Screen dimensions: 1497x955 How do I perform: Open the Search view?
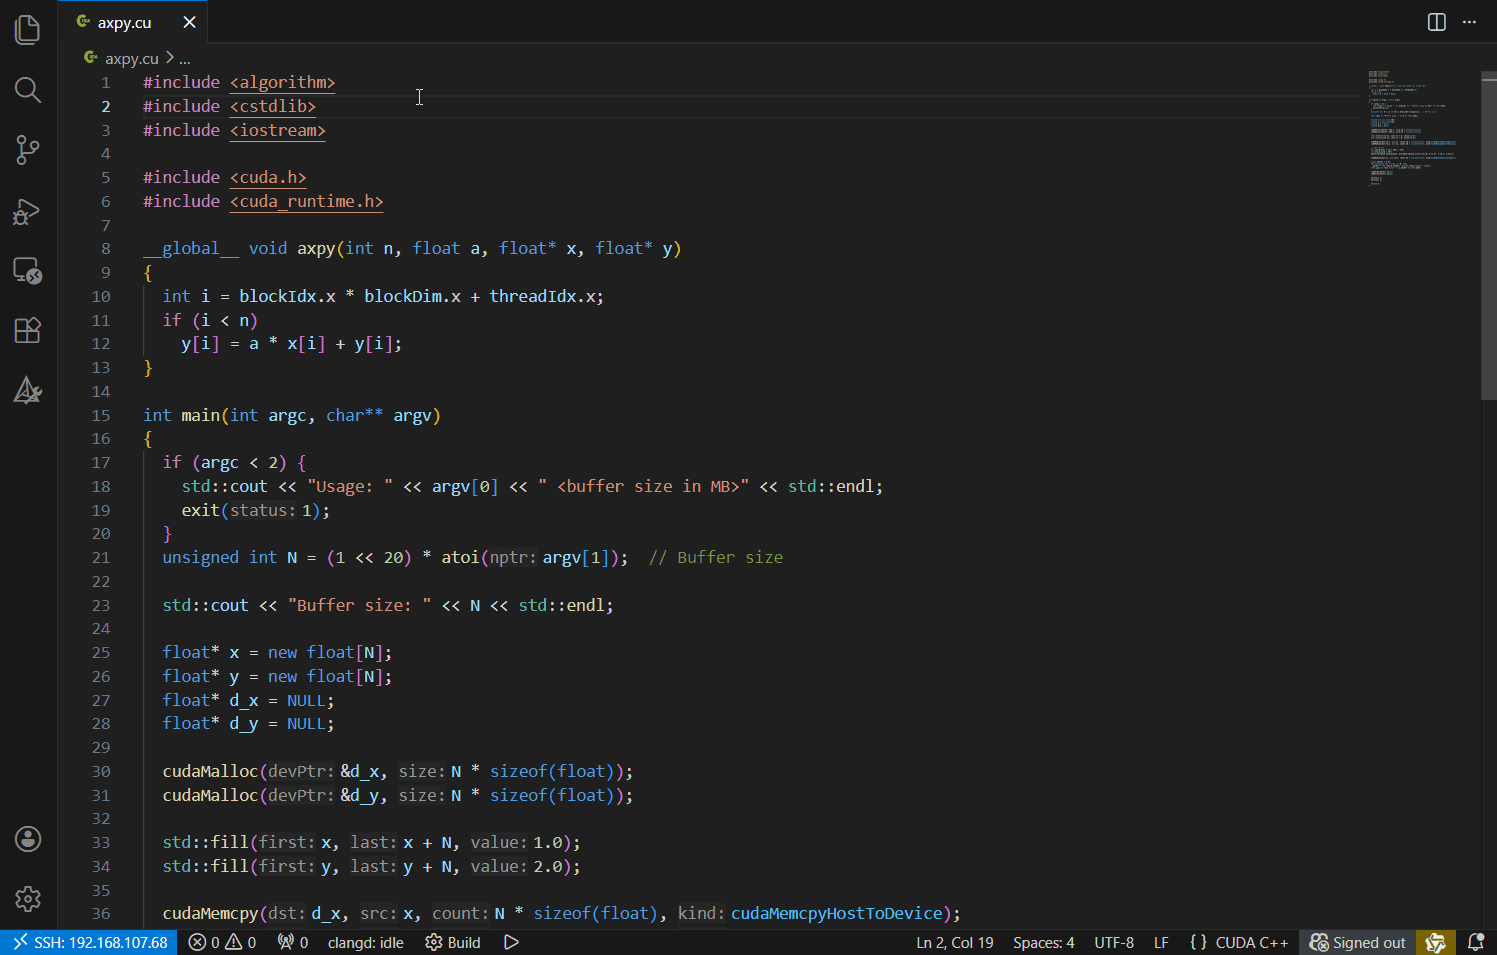point(28,90)
